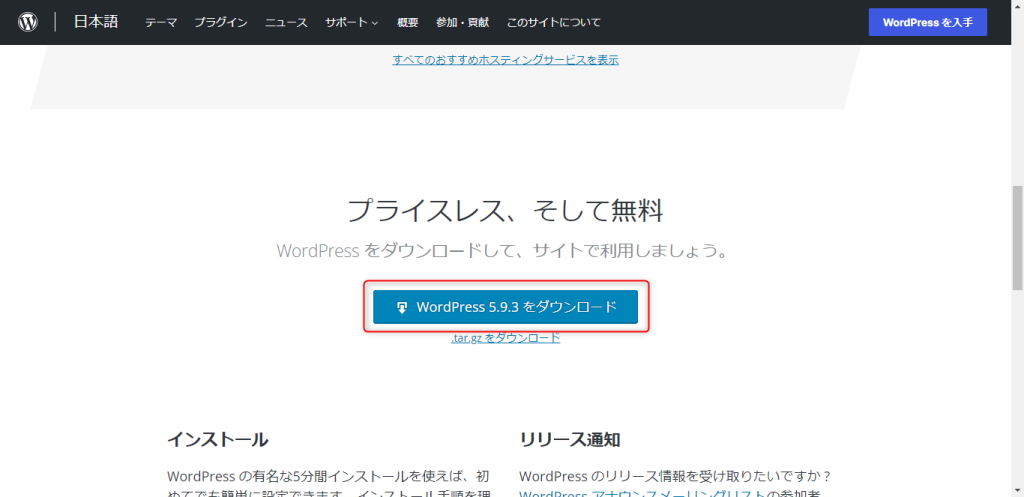Image resolution: width=1024 pixels, height=497 pixels.
Task: Go to the ニュース menu item
Action: 286,23
